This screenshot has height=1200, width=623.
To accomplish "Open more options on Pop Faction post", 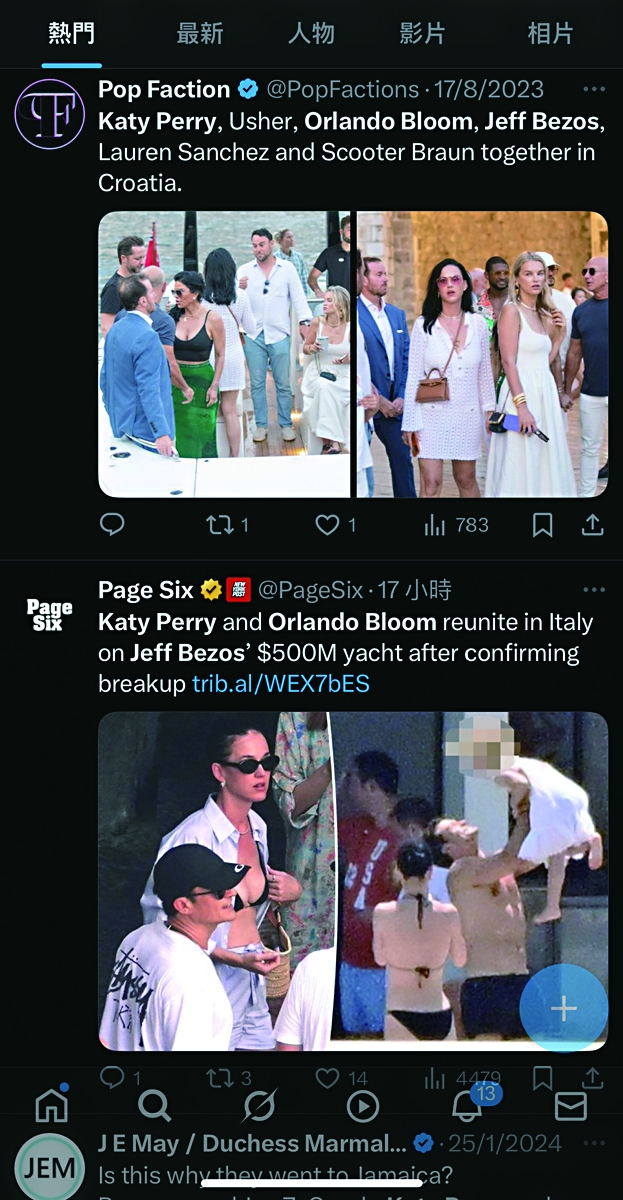I will (594, 89).
